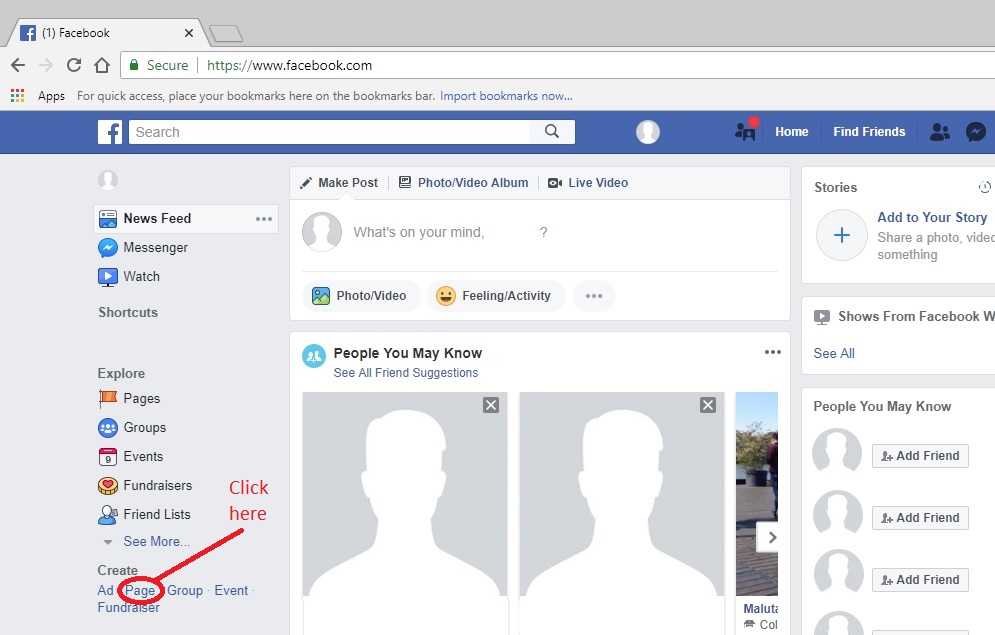Screen dimensions: 995x635
Task: Click Import bookmarks now link
Action: click(x=506, y=96)
